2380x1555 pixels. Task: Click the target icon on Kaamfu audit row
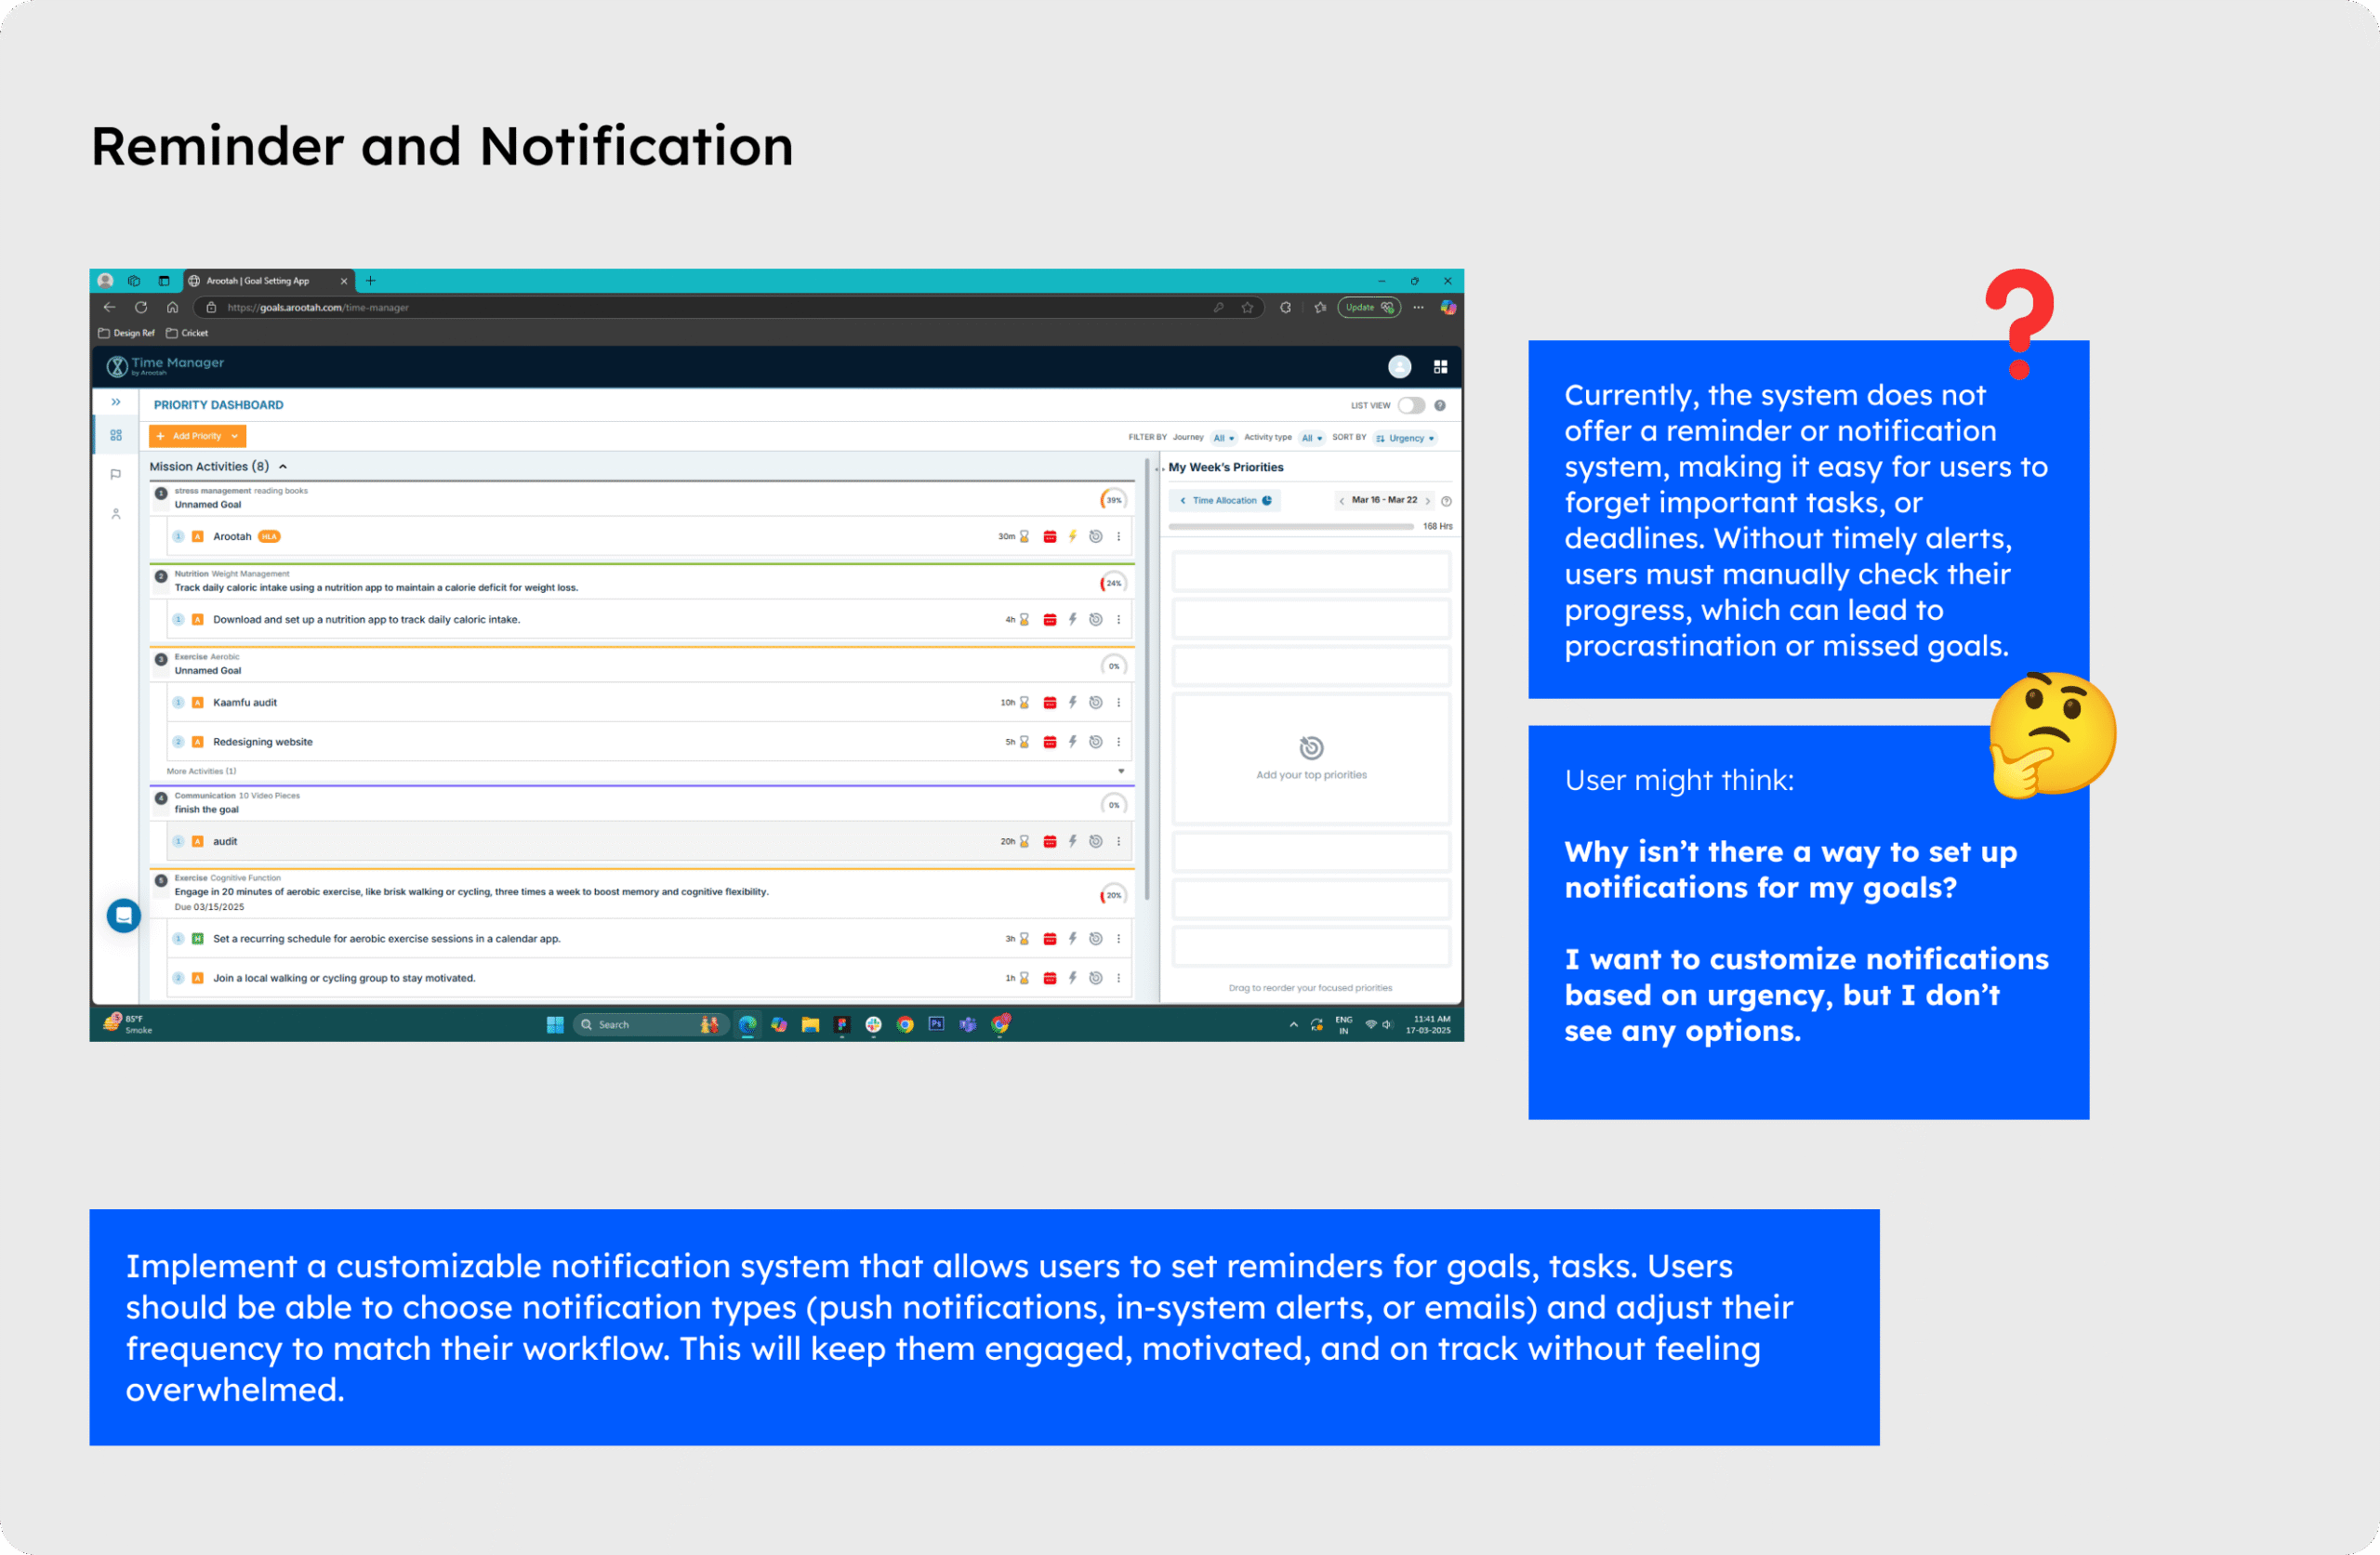pyautogui.click(x=1096, y=703)
